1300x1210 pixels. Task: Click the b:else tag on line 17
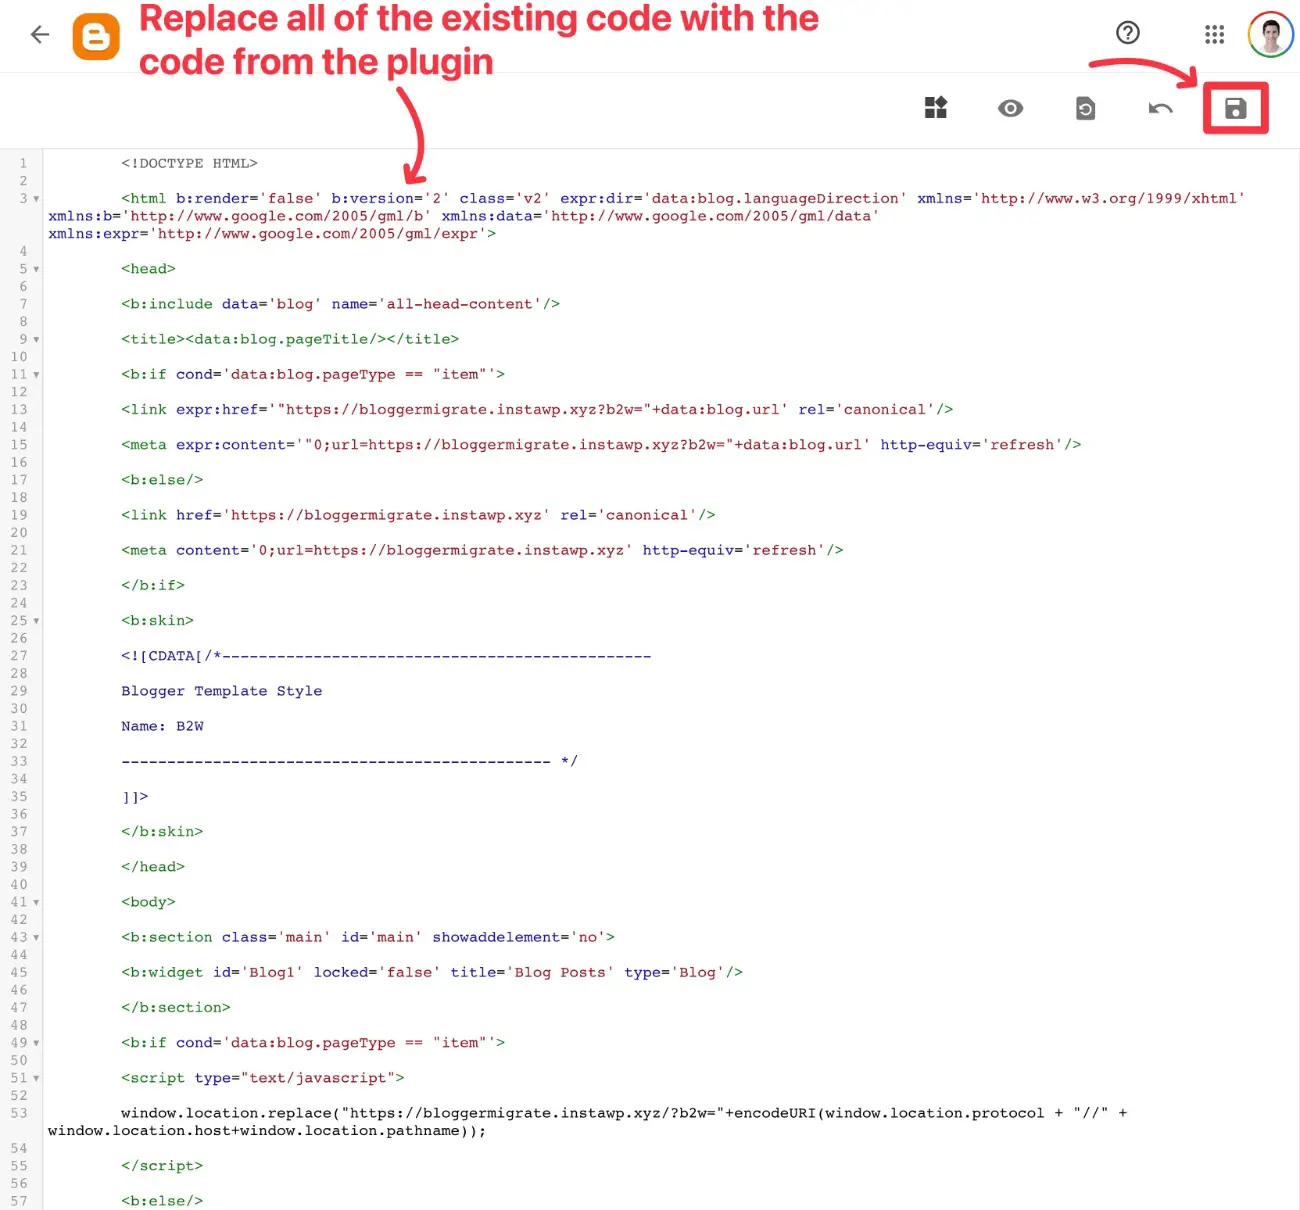[x=162, y=480]
